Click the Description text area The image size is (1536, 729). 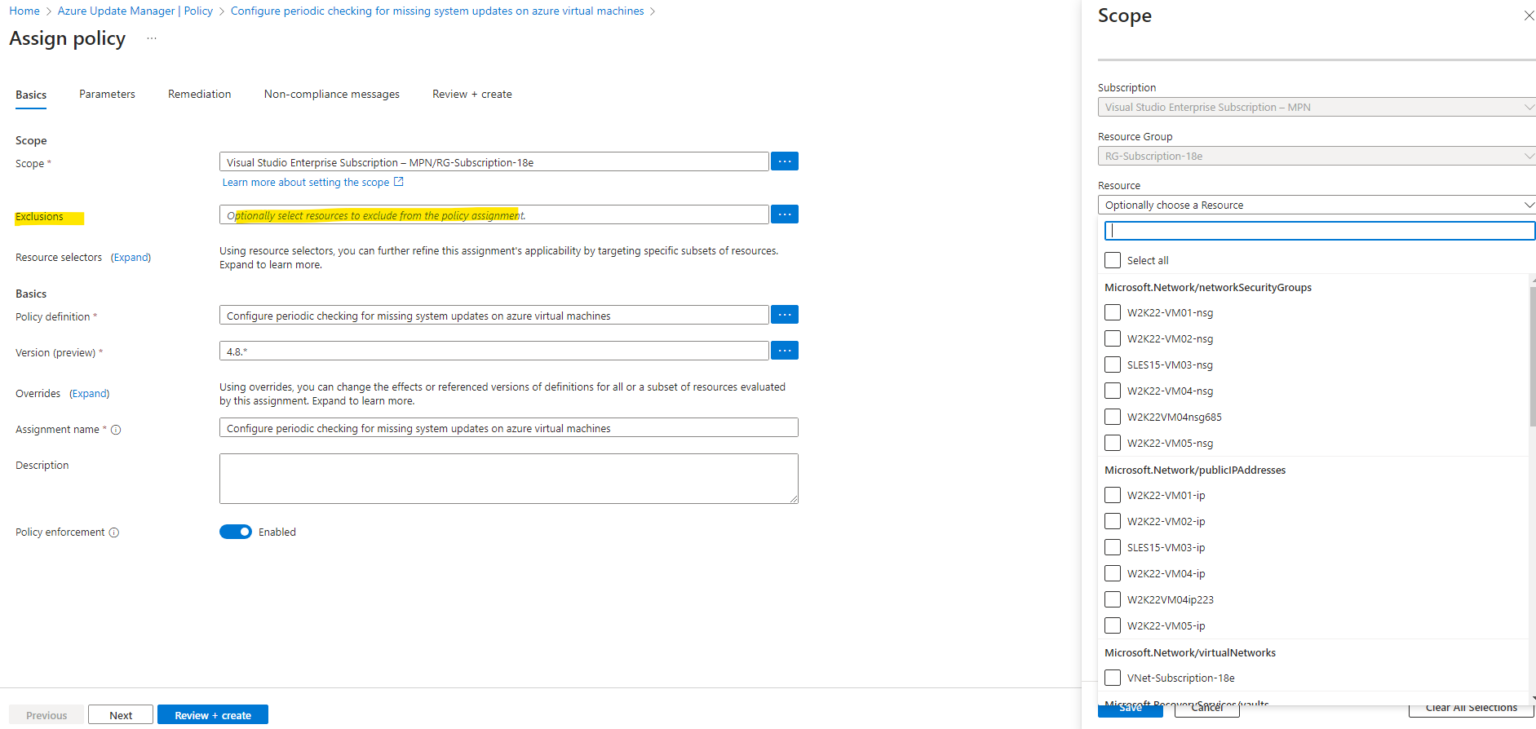pos(509,479)
